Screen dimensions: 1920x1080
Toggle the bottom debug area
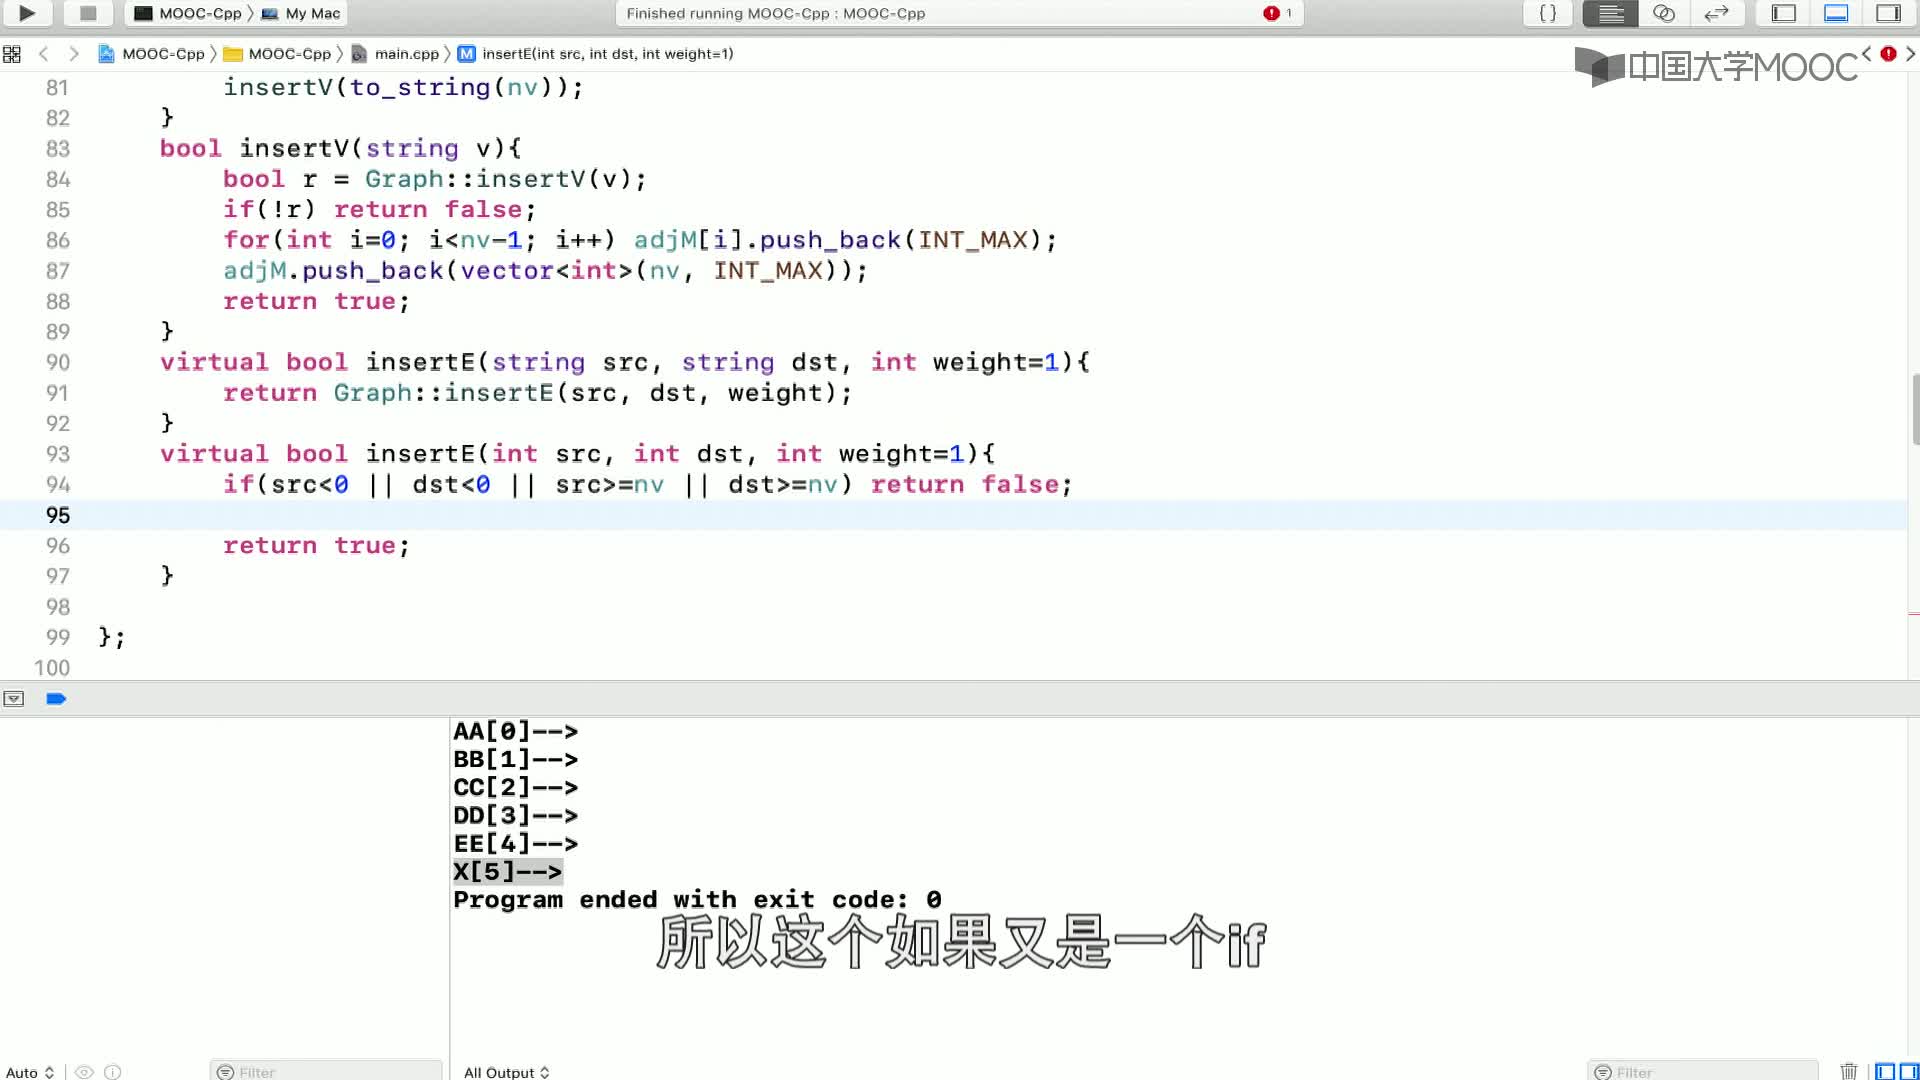(1836, 13)
